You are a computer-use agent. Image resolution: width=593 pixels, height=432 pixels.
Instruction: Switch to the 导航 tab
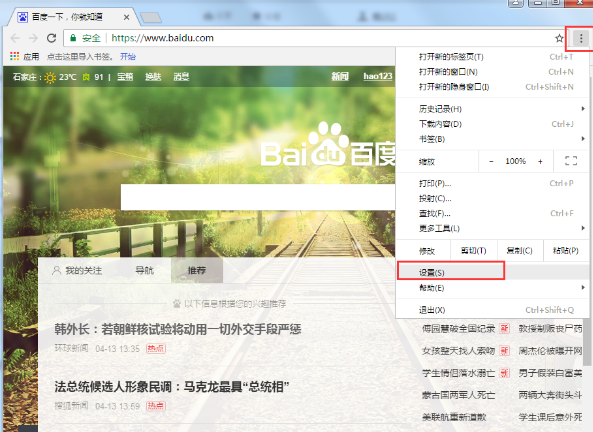click(x=144, y=270)
